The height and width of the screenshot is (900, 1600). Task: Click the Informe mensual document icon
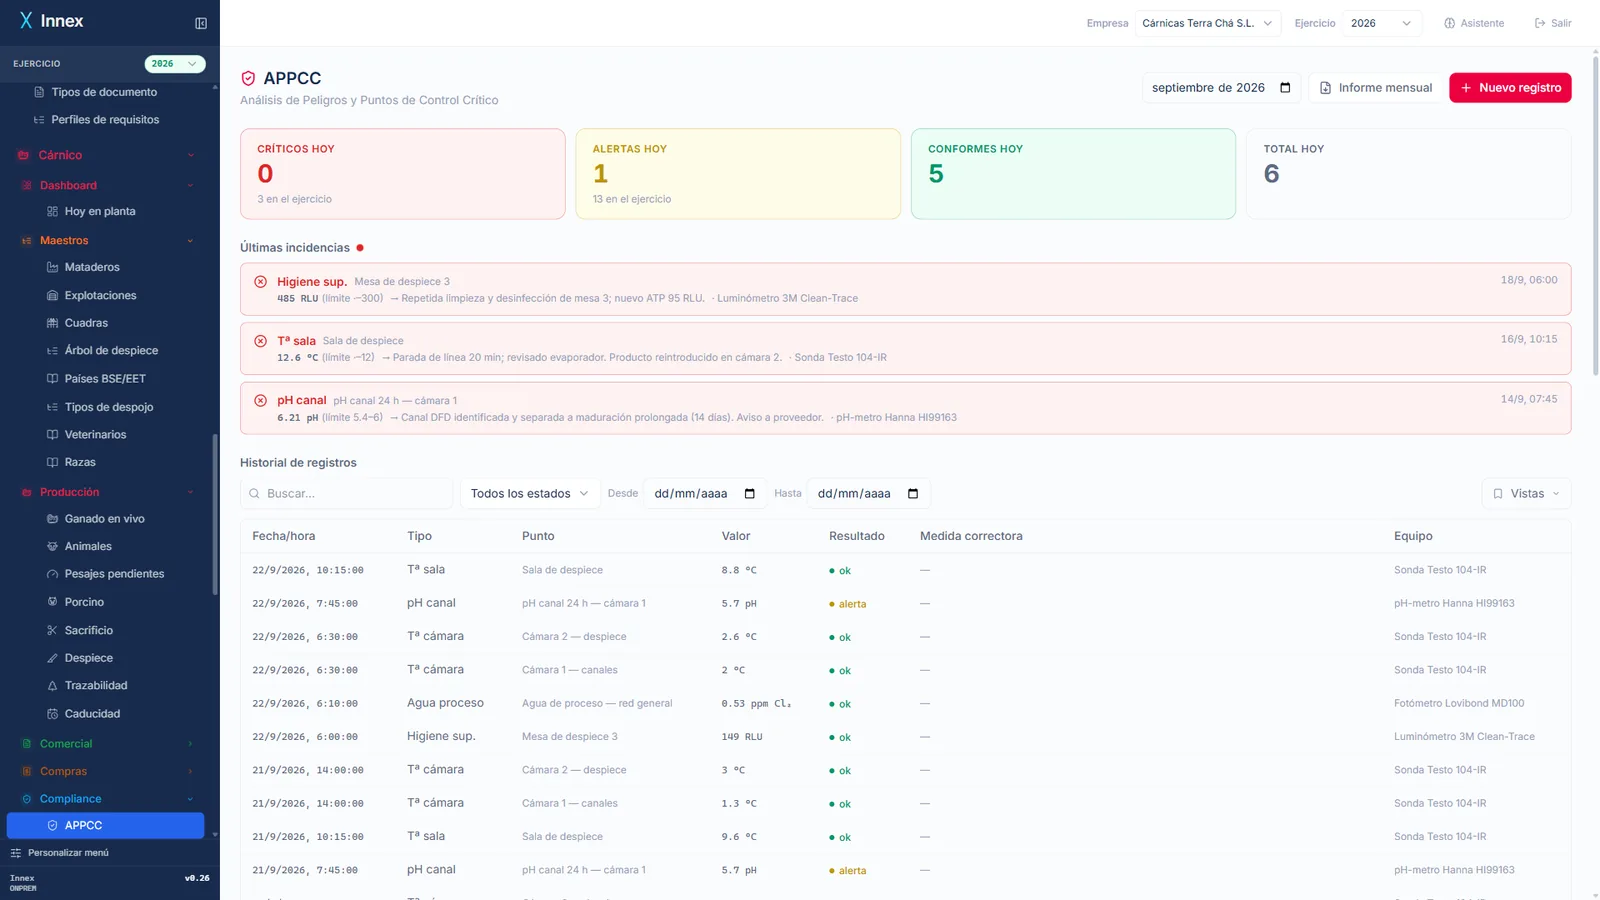(1325, 88)
